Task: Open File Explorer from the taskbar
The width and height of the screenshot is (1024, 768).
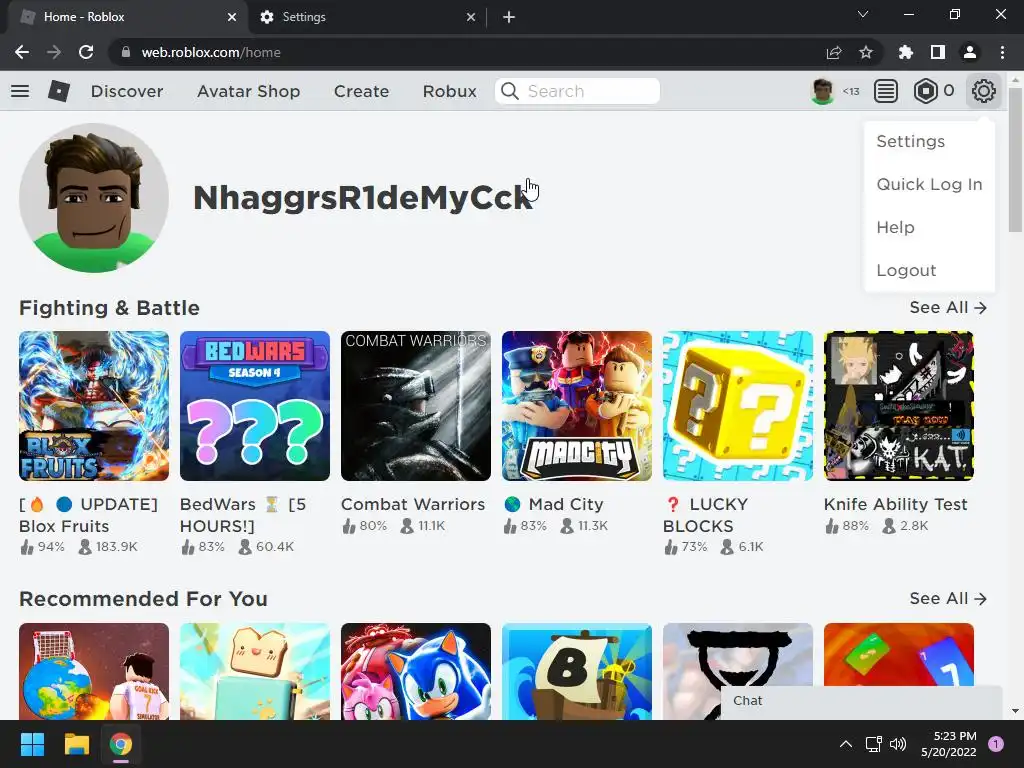Action: pyautogui.click(x=76, y=744)
